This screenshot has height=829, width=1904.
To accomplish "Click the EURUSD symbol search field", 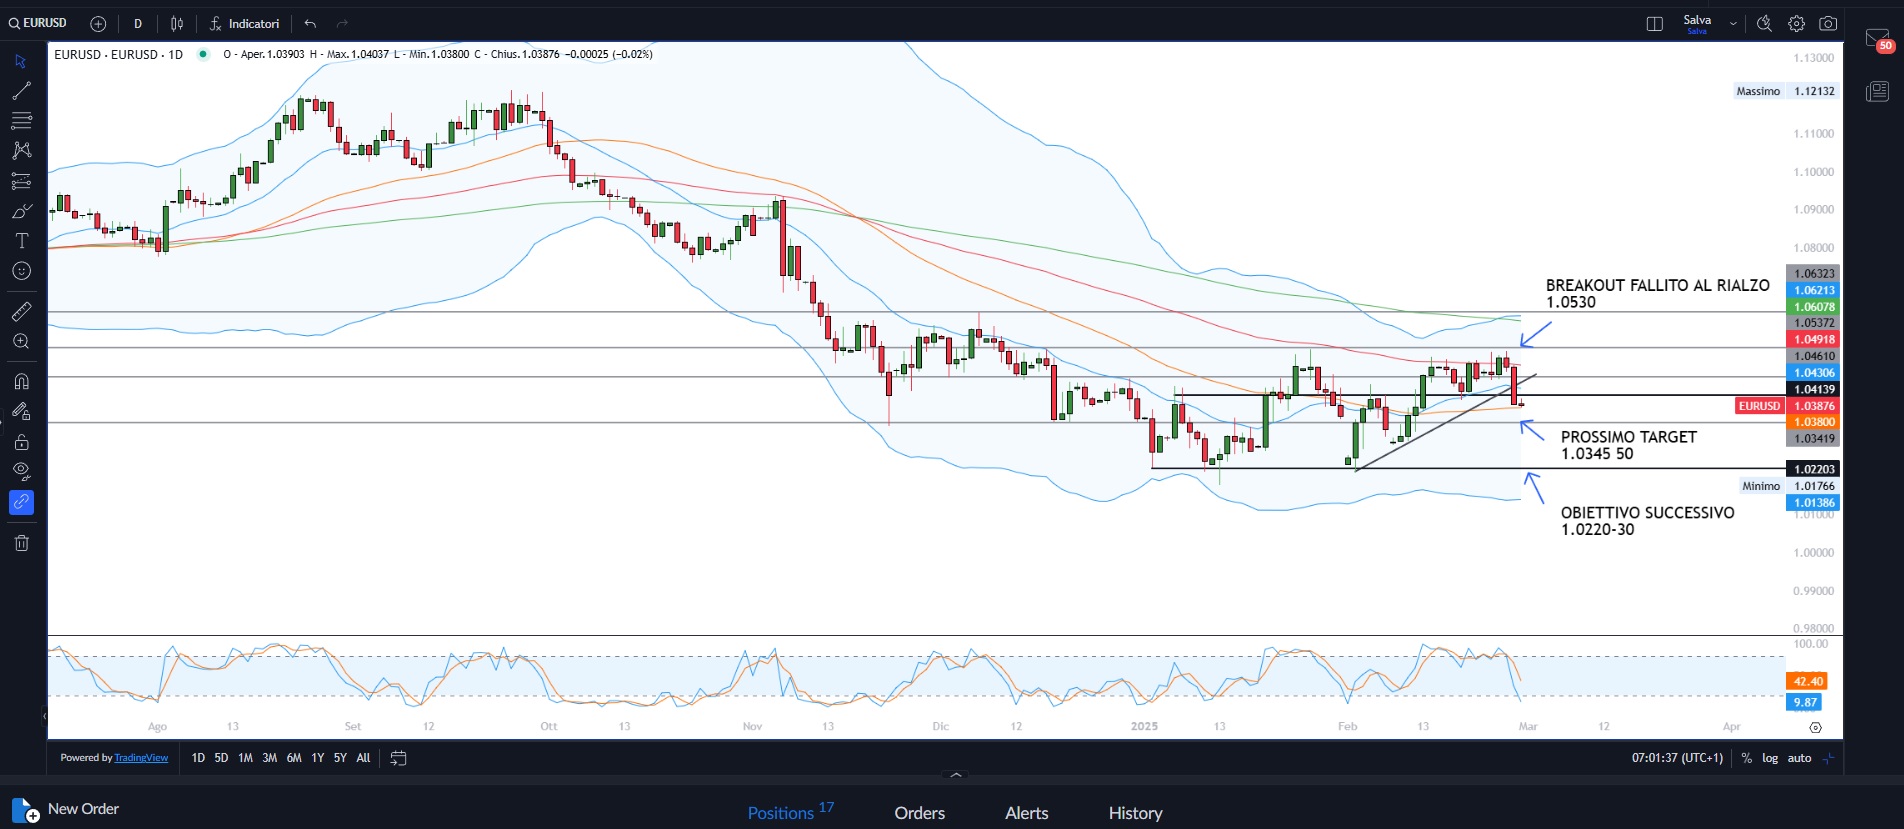I will point(39,23).
